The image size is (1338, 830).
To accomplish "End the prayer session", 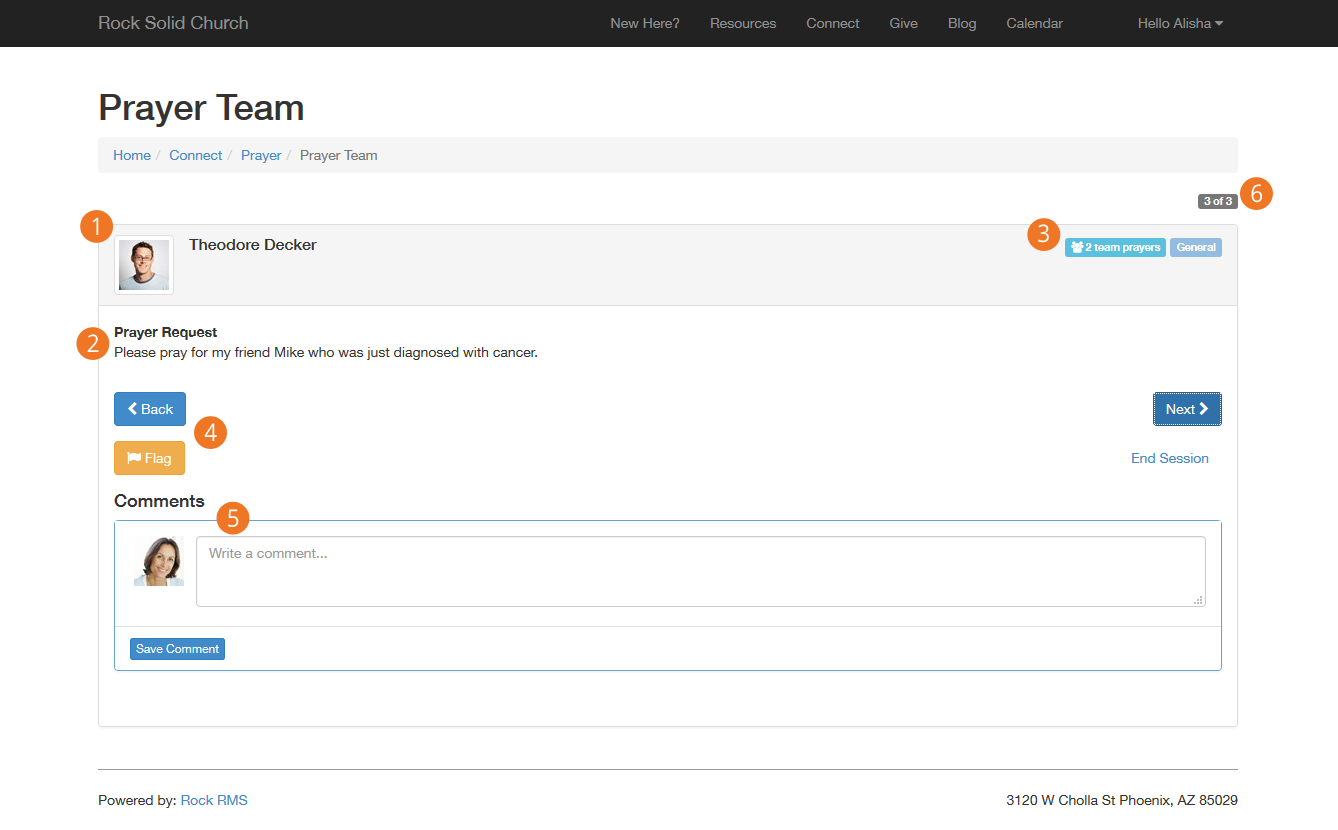I will (x=1170, y=458).
